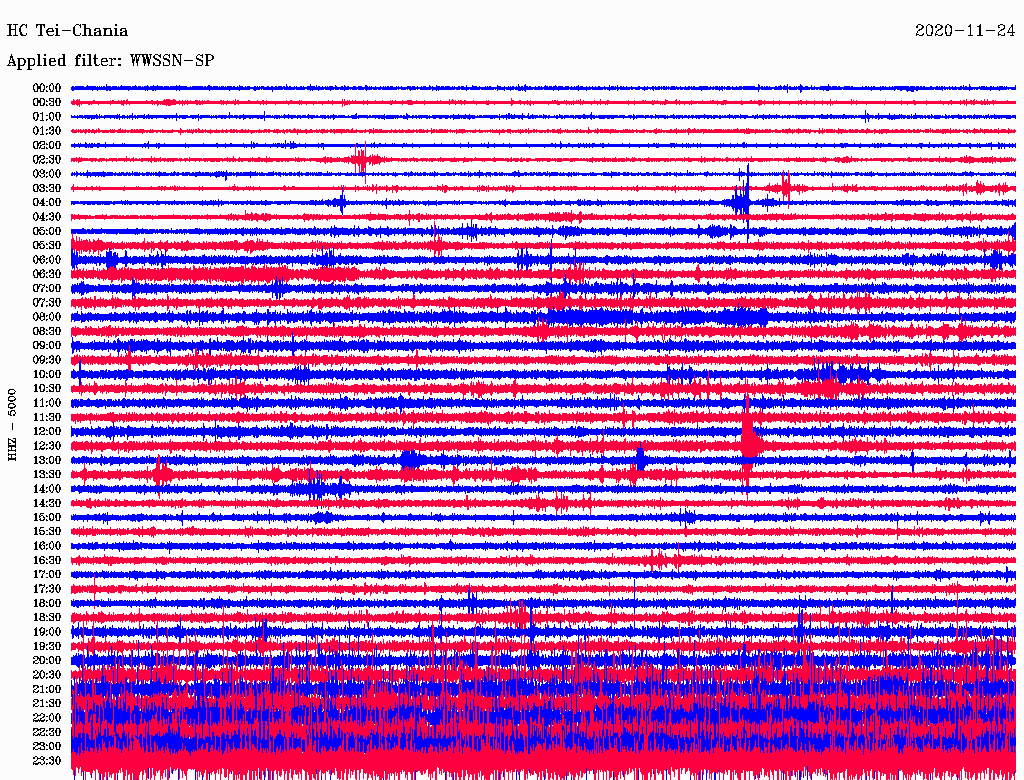This screenshot has height=780, width=1024.
Task: Select the 11:00 time label
Action: [x=47, y=403]
